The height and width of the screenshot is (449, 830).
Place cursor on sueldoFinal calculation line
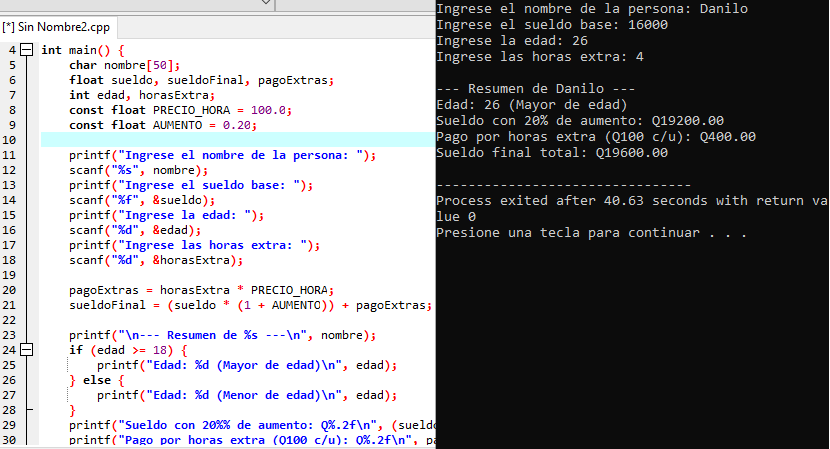pyautogui.click(x=250, y=305)
